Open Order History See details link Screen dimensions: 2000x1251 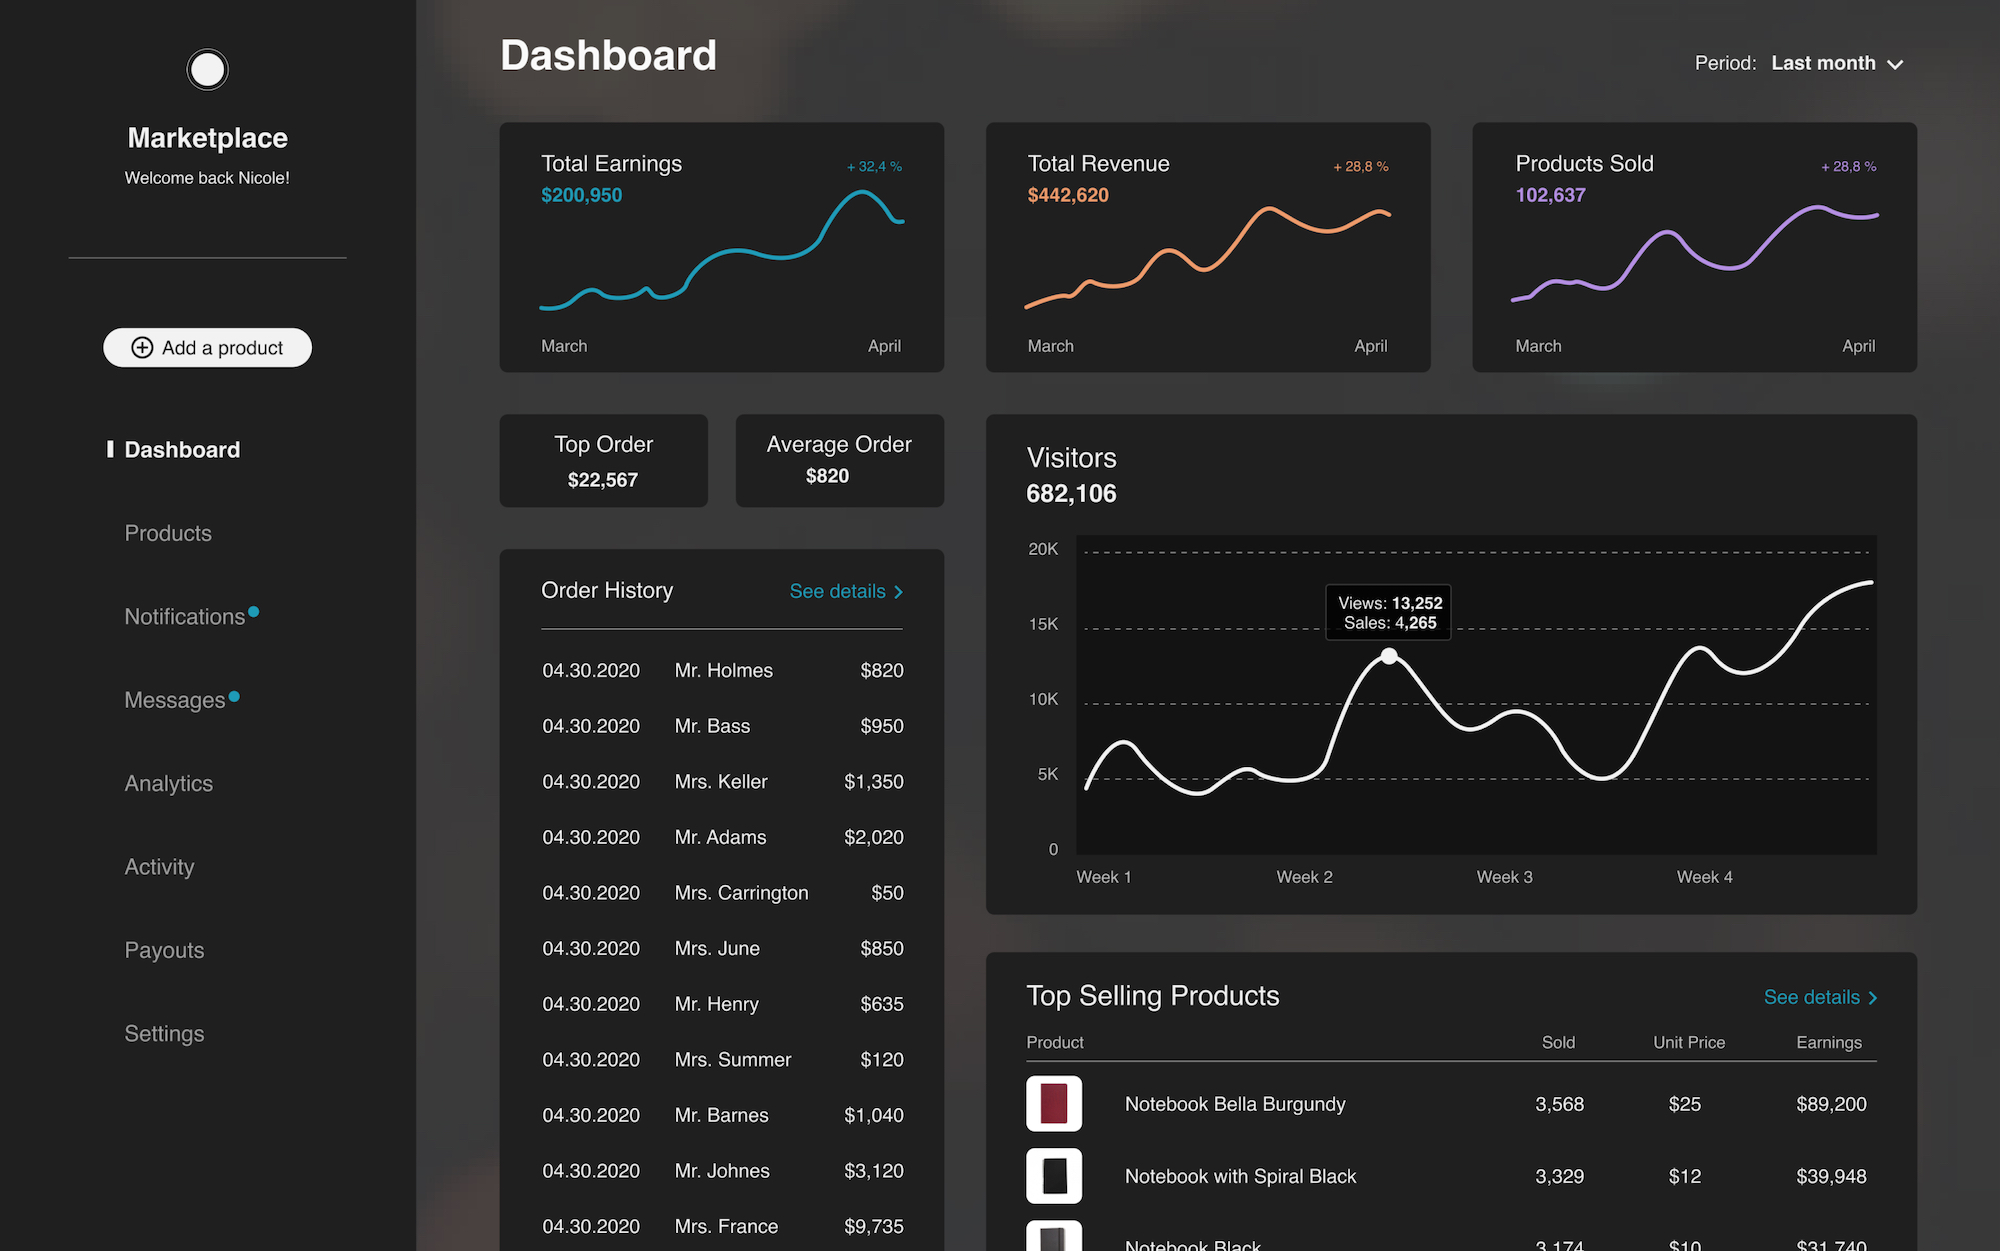(x=837, y=591)
